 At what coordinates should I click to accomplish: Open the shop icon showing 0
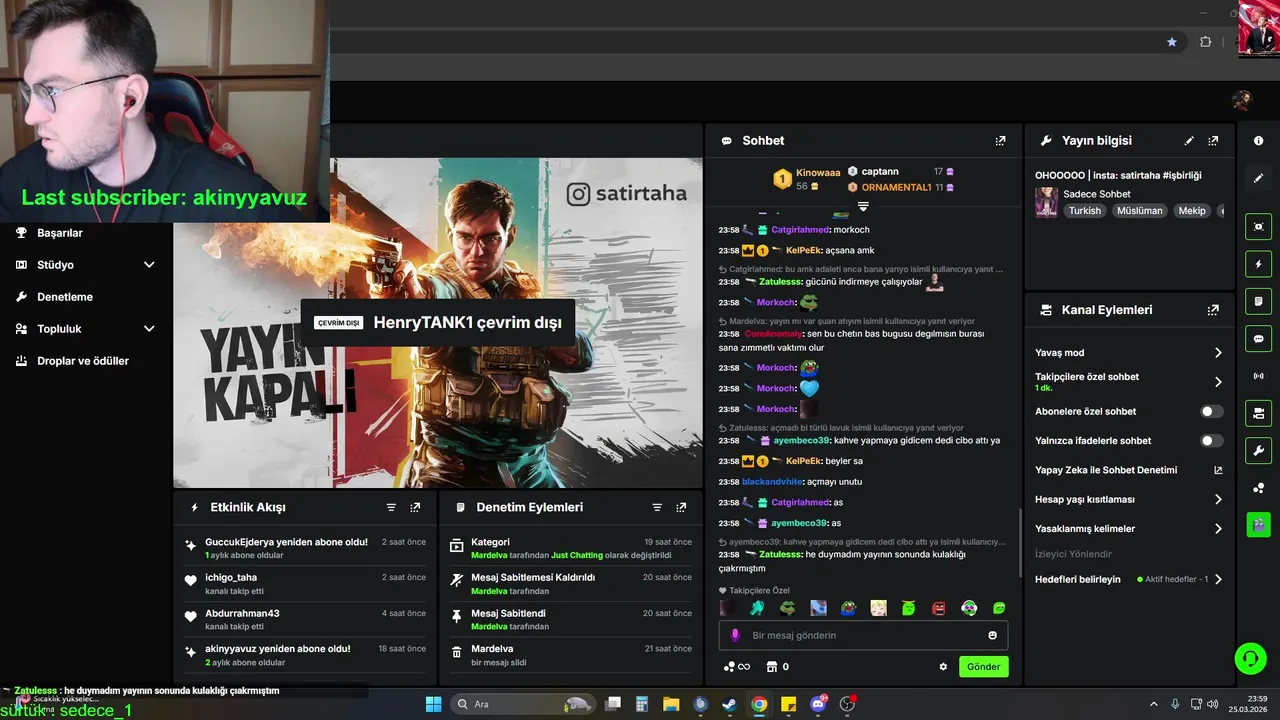[x=777, y=666]
